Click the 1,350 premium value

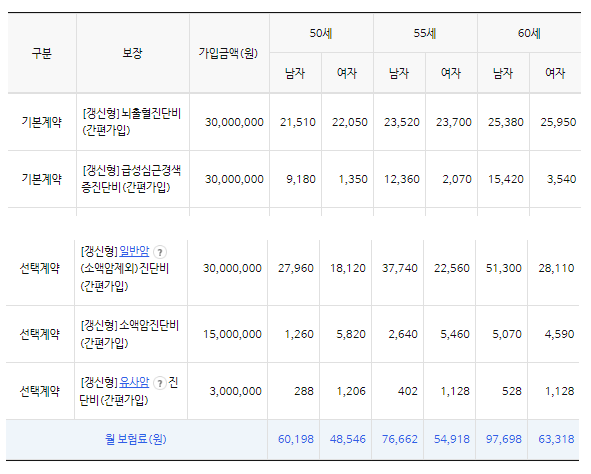[353, 179]
